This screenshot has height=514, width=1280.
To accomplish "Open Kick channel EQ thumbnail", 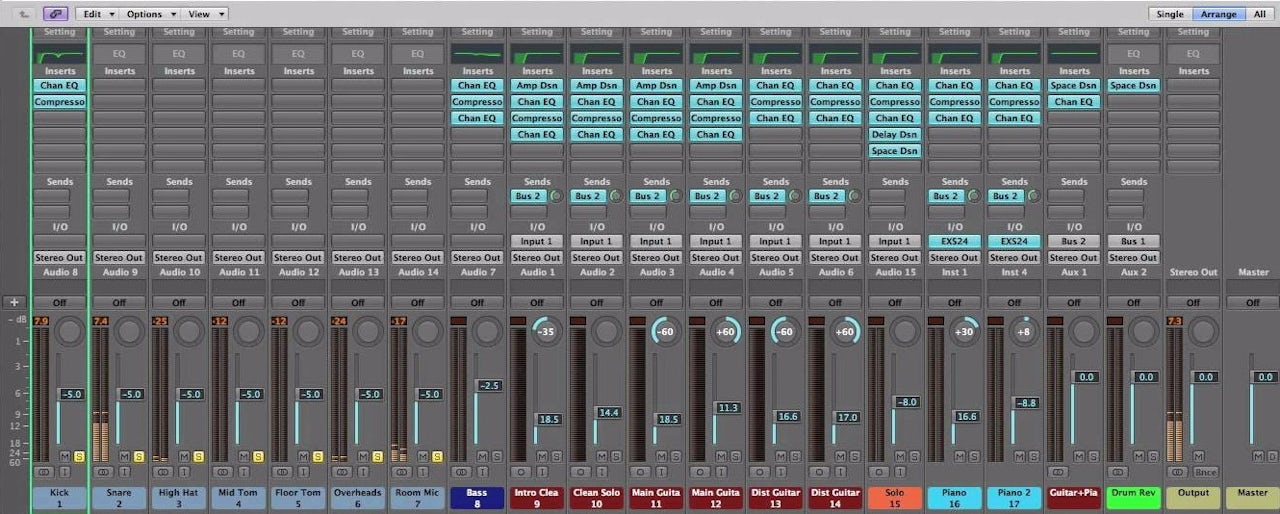I will [x=59, y=54].
